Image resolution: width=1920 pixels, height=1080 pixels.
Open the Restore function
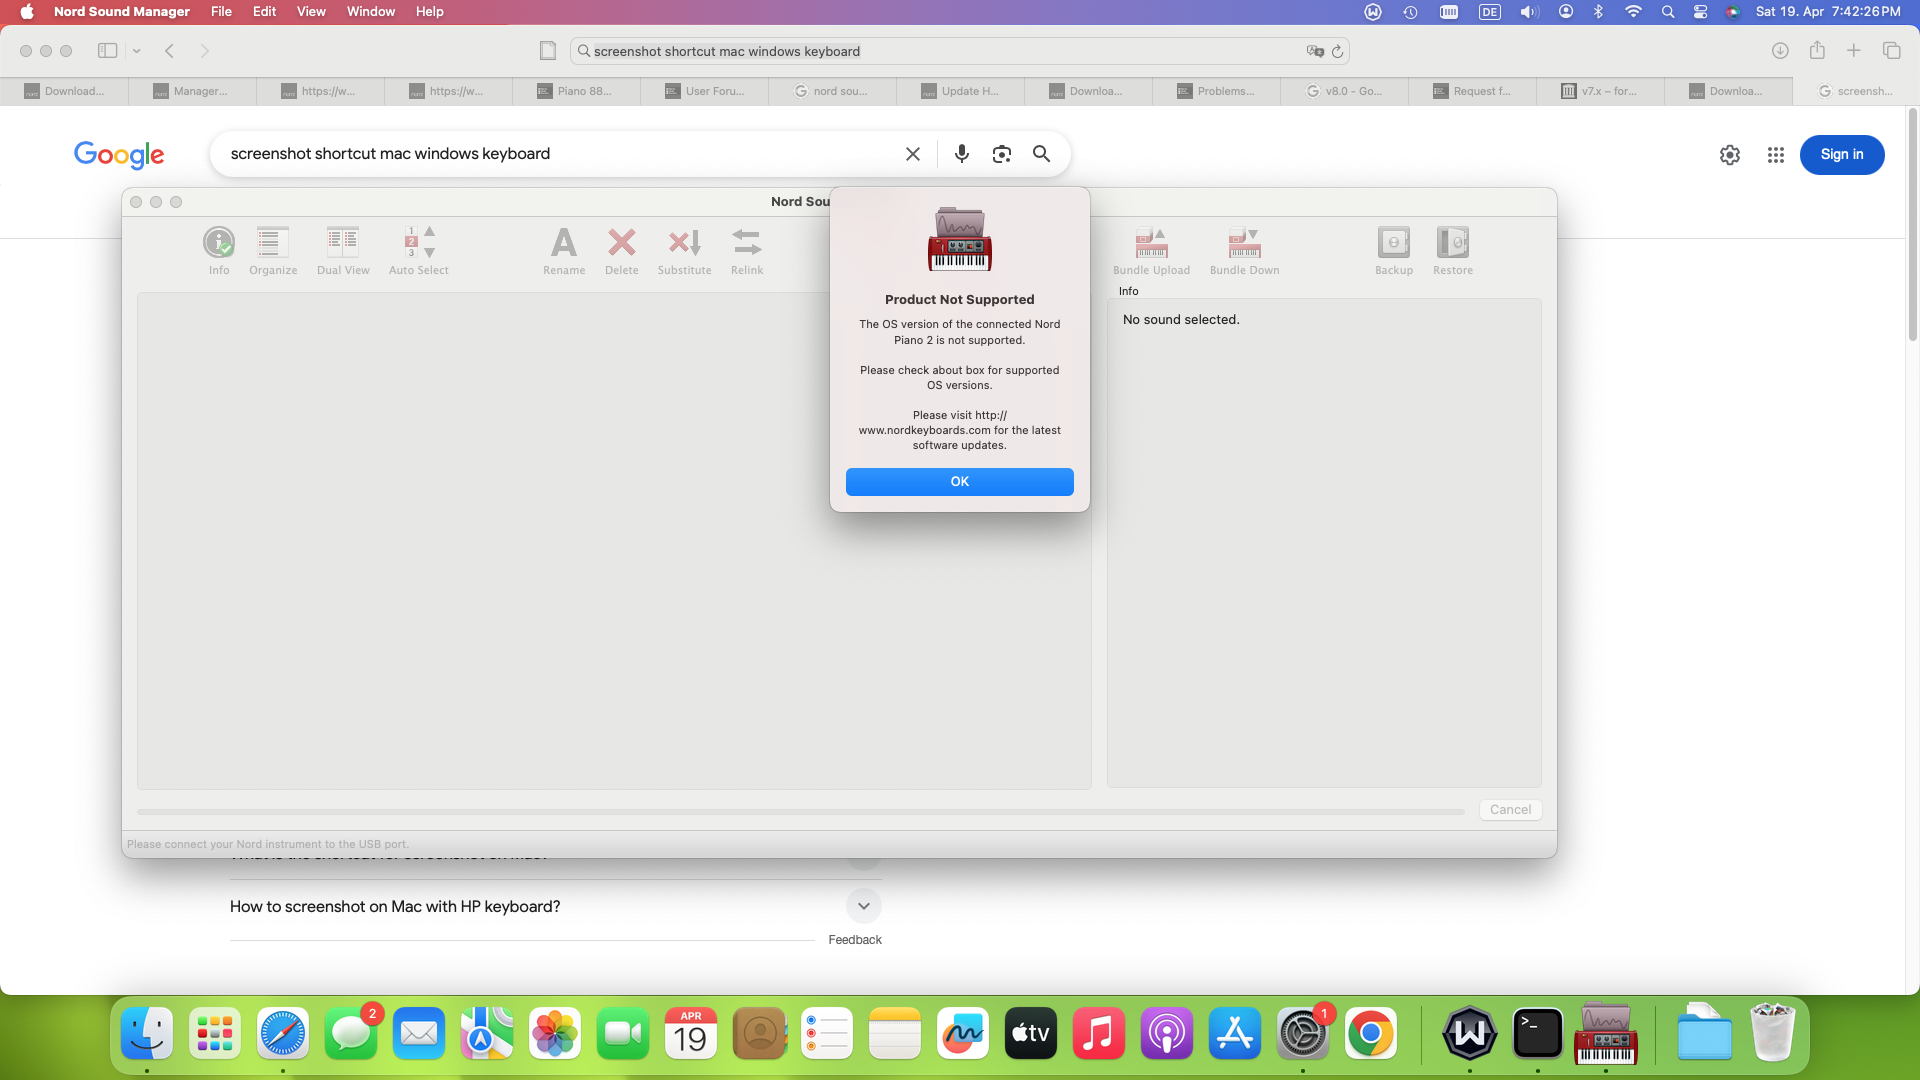[1452, 250]
